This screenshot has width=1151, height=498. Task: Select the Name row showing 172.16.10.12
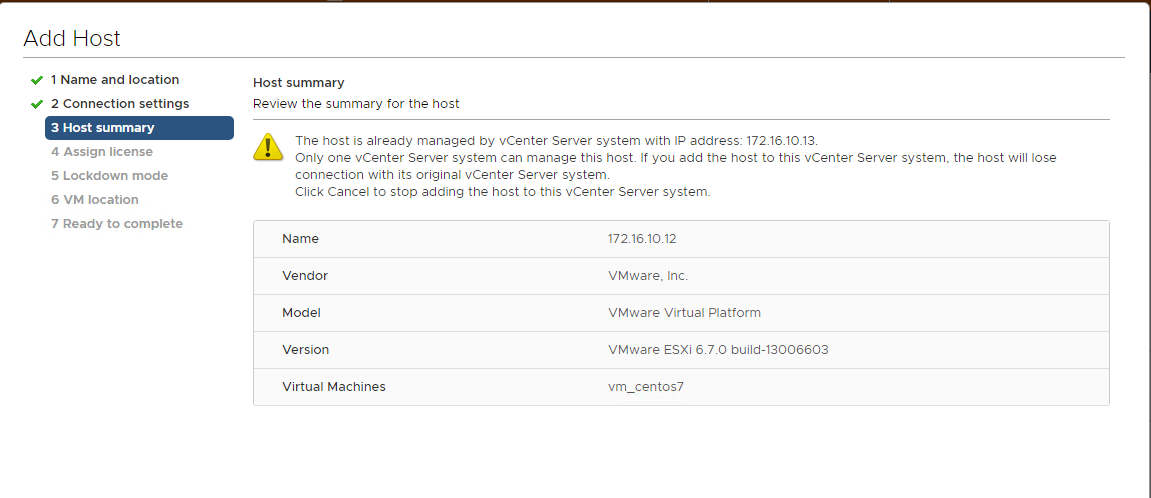coord(681,239)
